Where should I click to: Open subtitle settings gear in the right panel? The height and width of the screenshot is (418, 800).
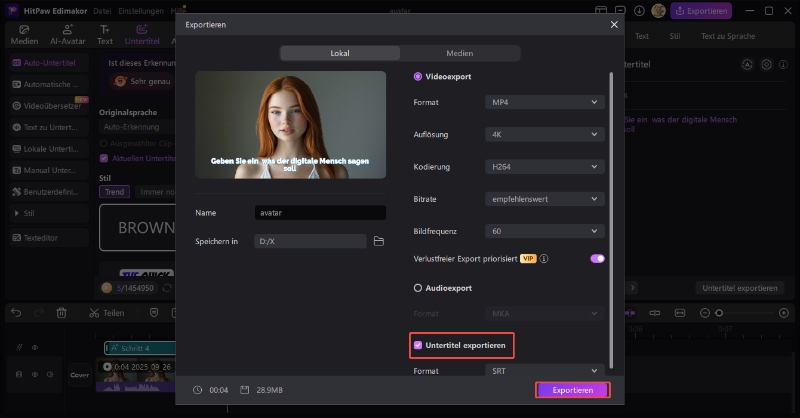[x=766, y=64]
